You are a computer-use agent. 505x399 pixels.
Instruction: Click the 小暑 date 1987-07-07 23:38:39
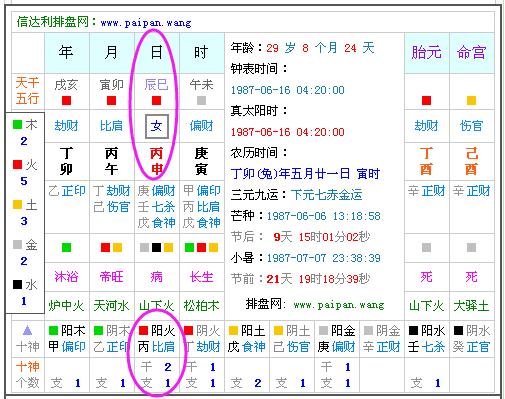(324, 258)
